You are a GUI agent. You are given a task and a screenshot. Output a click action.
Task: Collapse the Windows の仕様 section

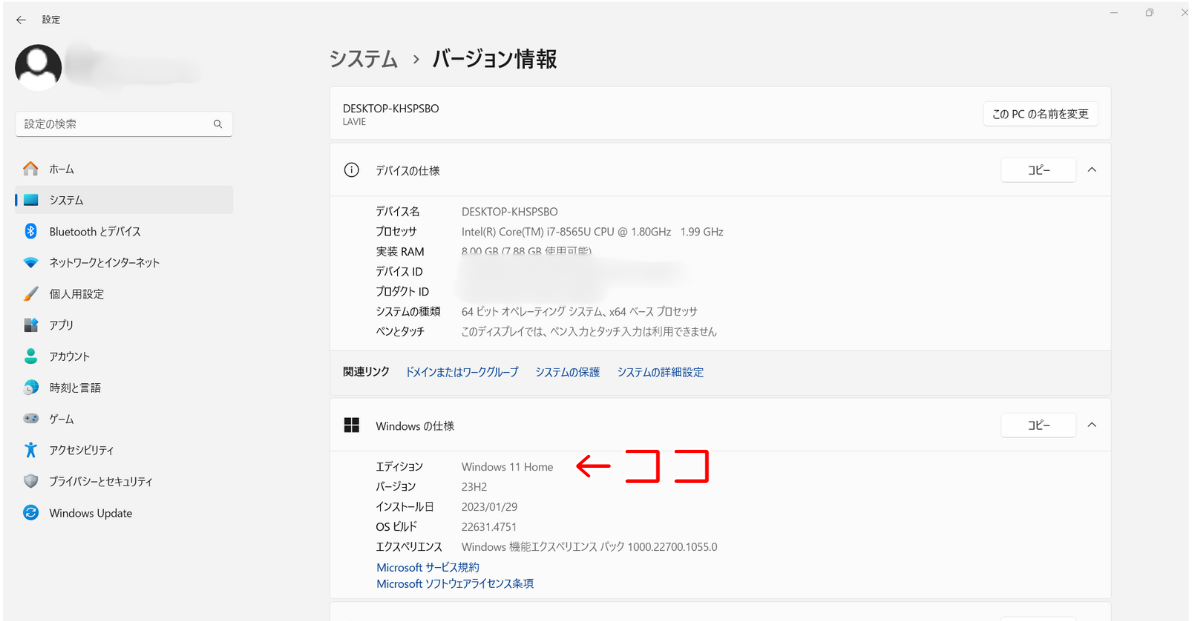tap(1092, 425)
